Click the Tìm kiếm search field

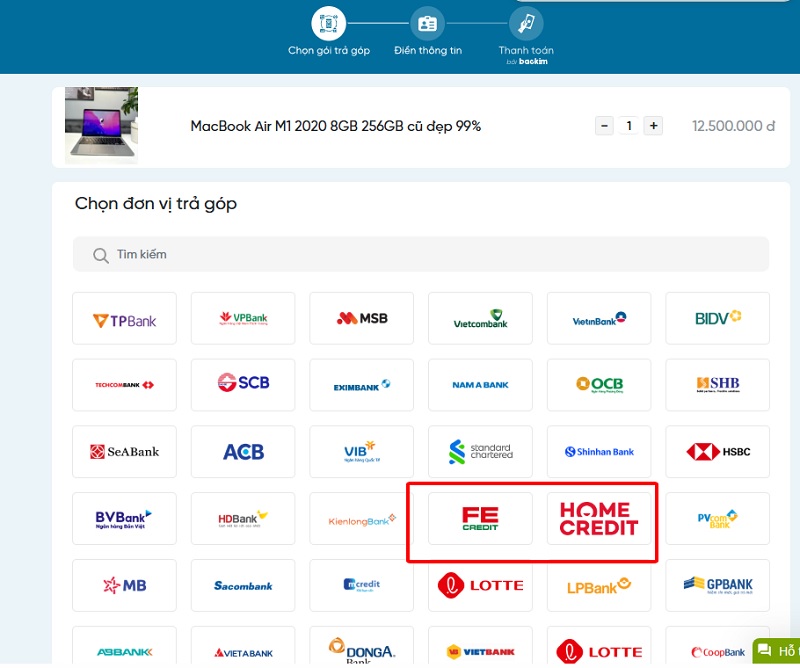tap(421, 255)
